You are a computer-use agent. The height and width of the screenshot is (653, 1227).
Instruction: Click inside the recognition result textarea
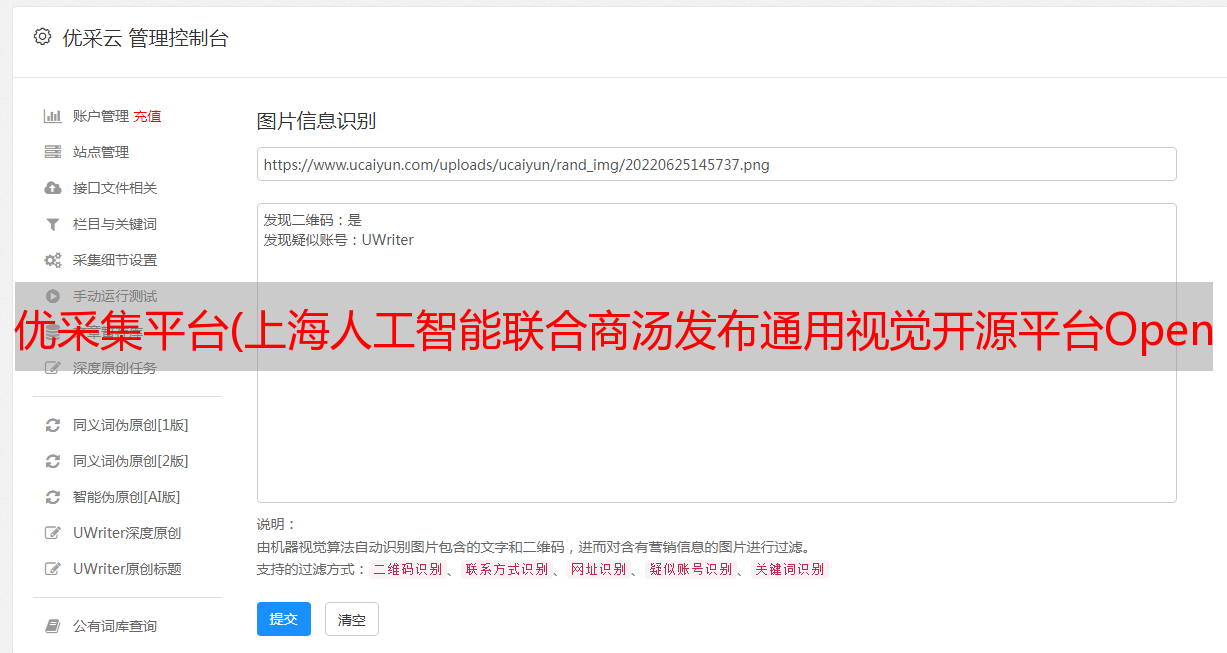(x=716, y=353)
